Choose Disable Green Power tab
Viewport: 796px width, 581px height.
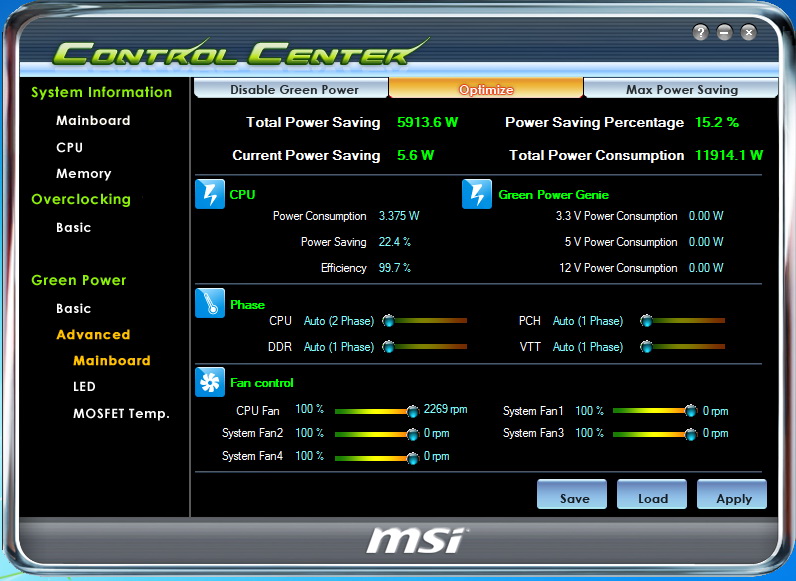294,89
